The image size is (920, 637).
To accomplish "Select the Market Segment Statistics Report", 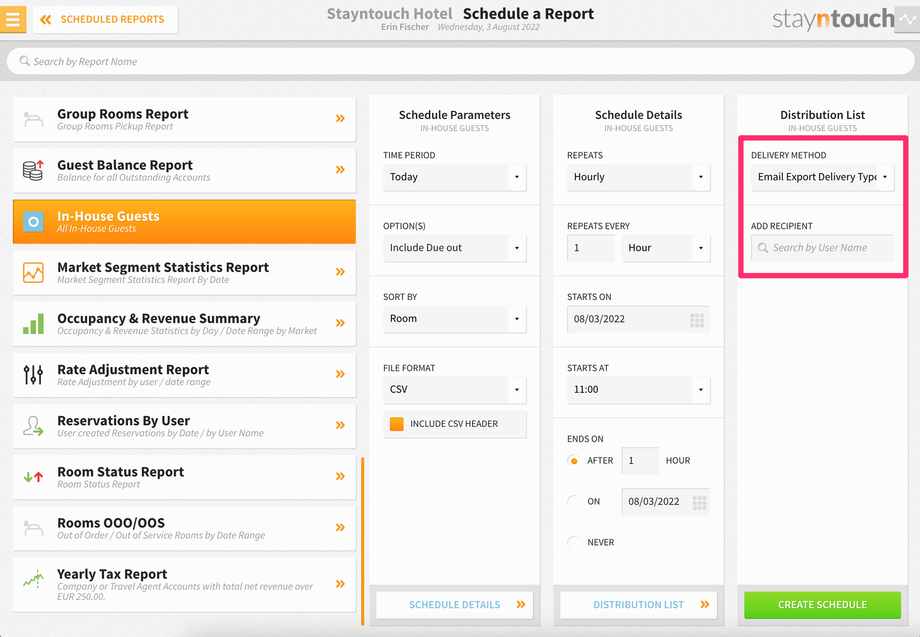I will [x=184, y=273].
